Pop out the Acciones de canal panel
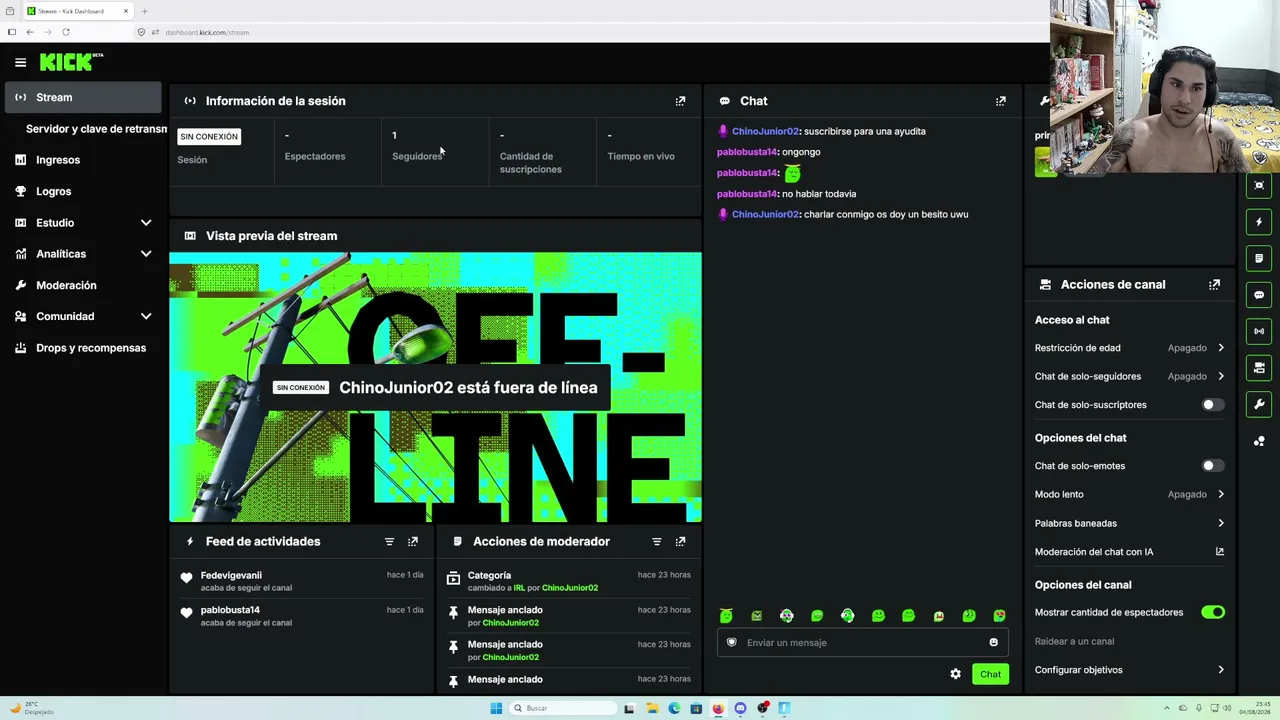The width and height of the screenshot is (1280, 720). click(1214, 285)
